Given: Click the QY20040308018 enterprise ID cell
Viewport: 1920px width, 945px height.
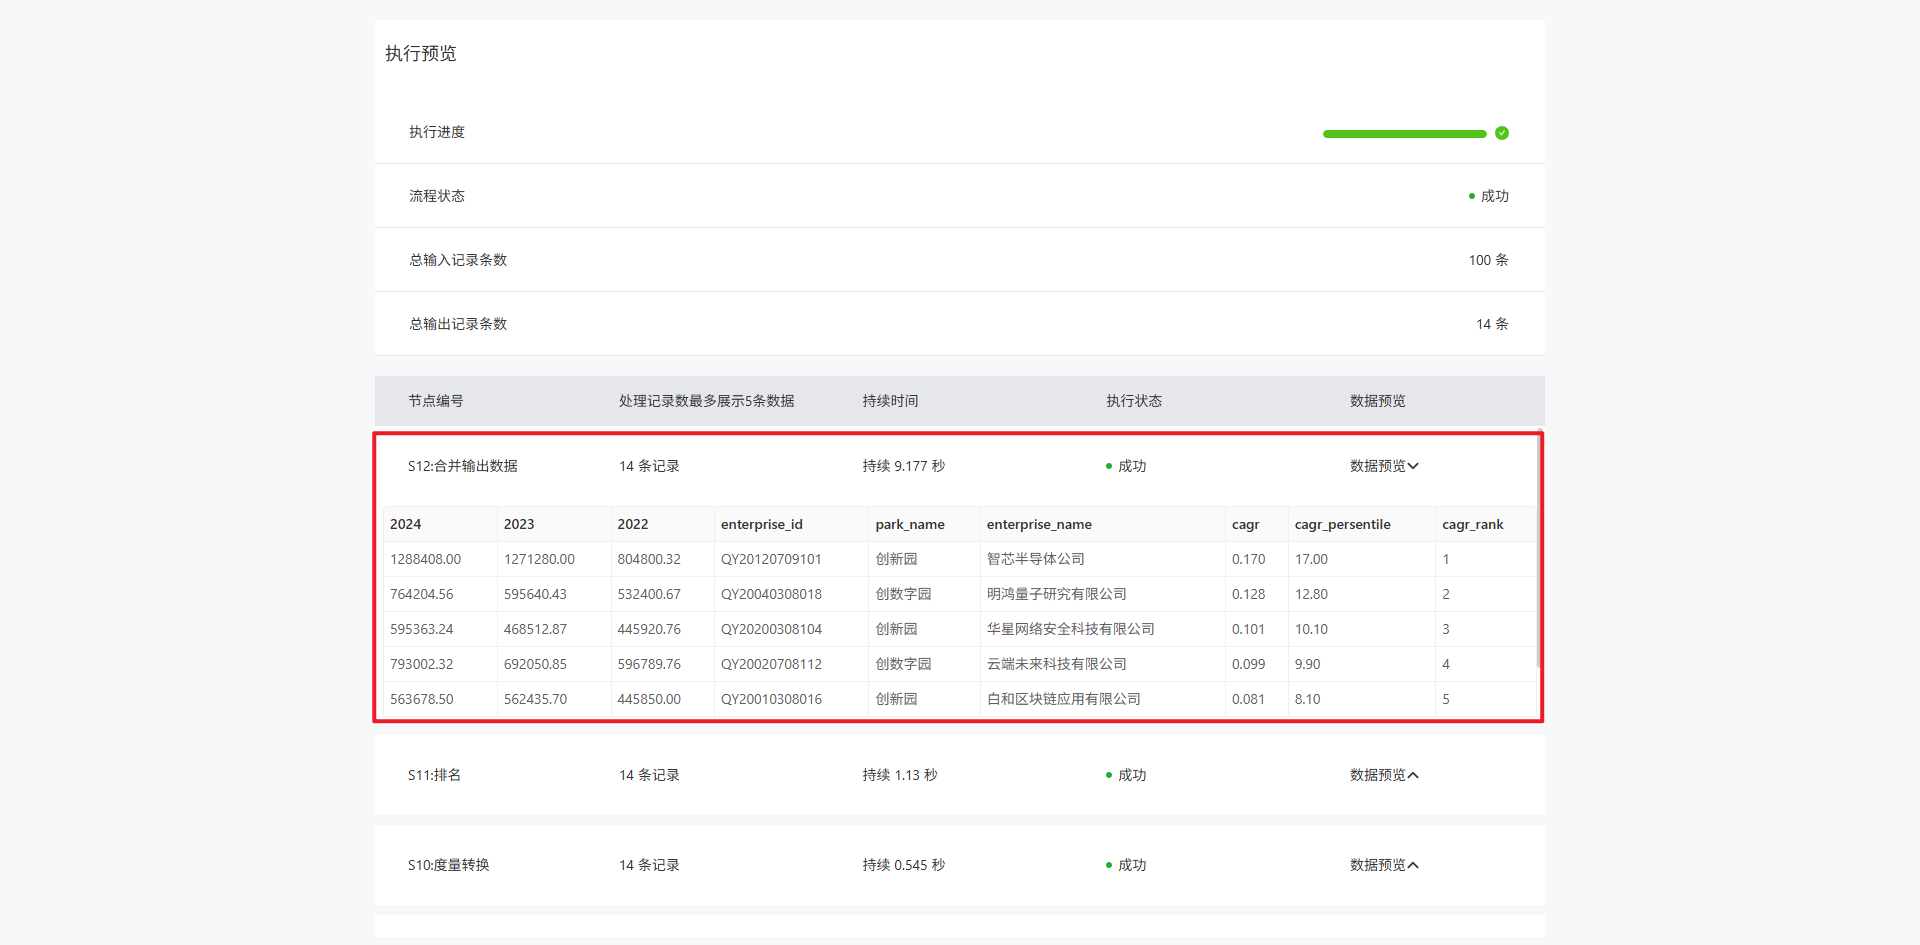Looking at the screenshot, I should click(x=771, y=594).
